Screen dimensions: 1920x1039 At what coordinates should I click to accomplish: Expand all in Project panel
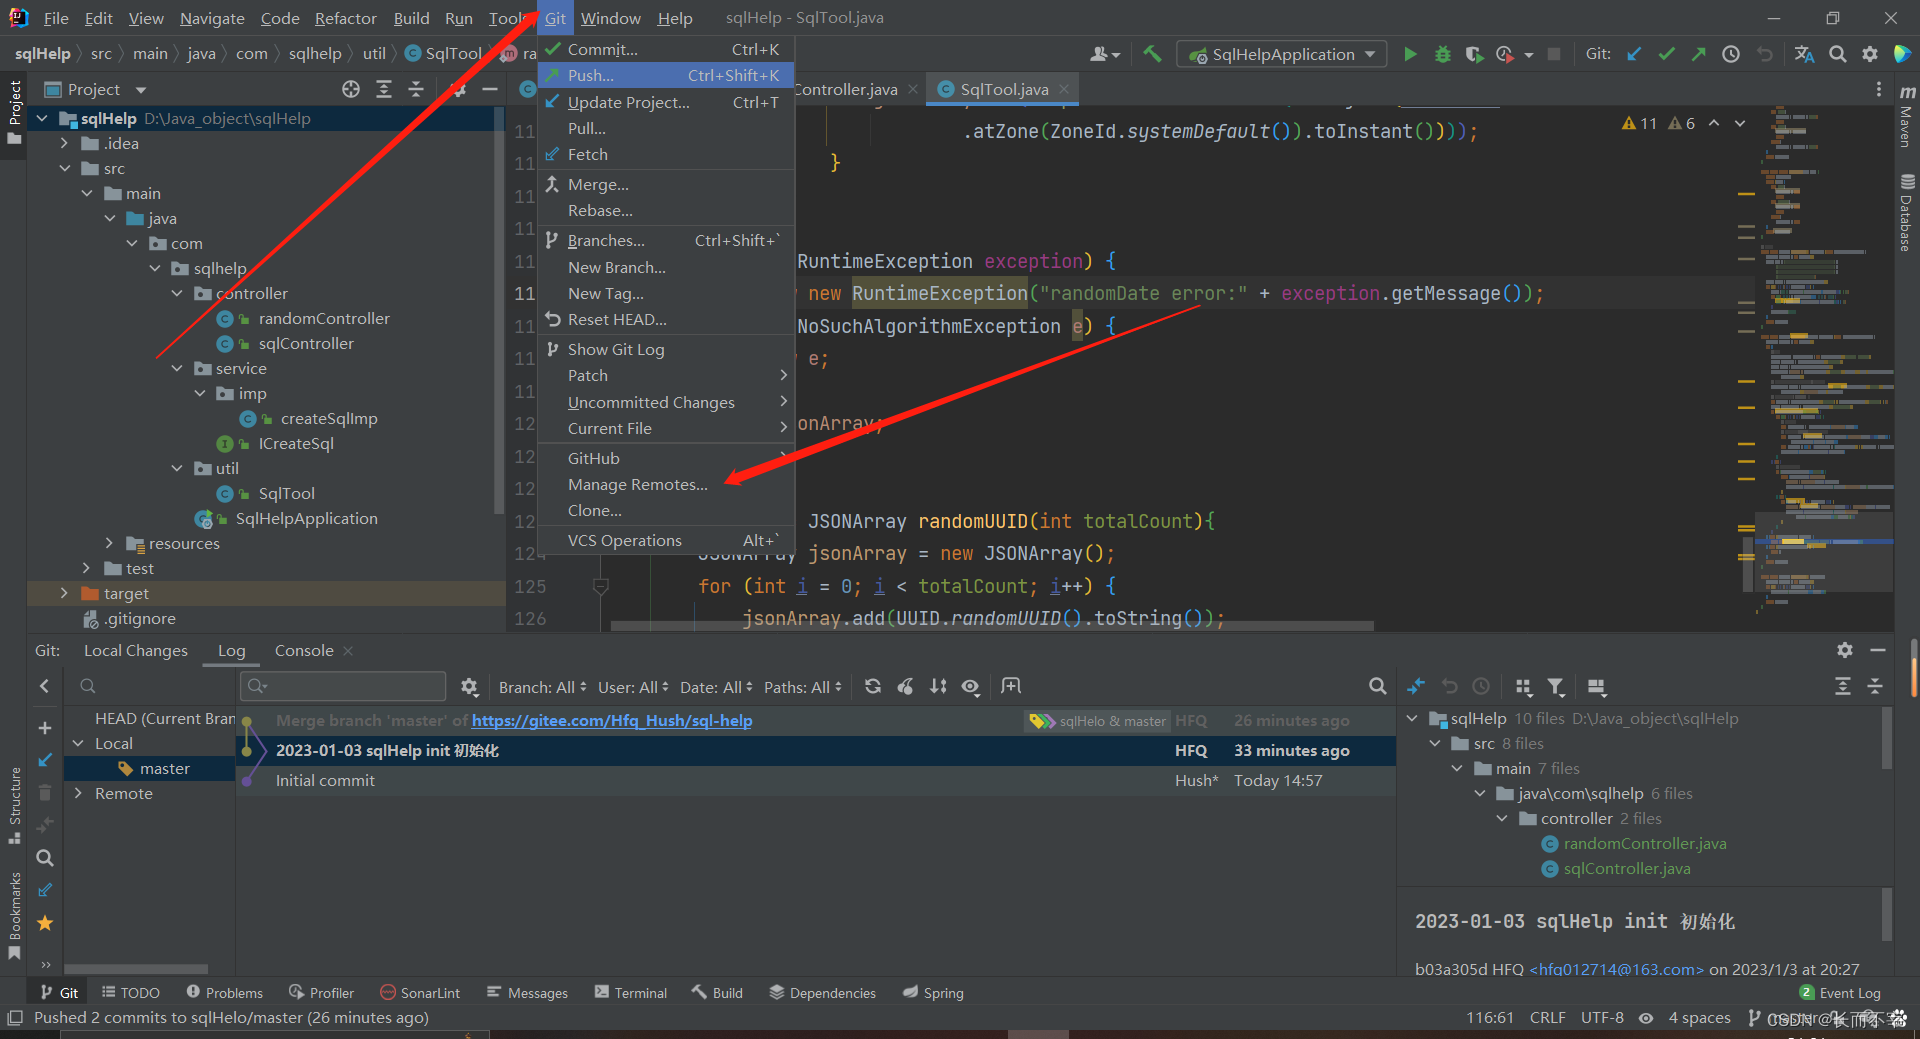click(x=384, y=89)
